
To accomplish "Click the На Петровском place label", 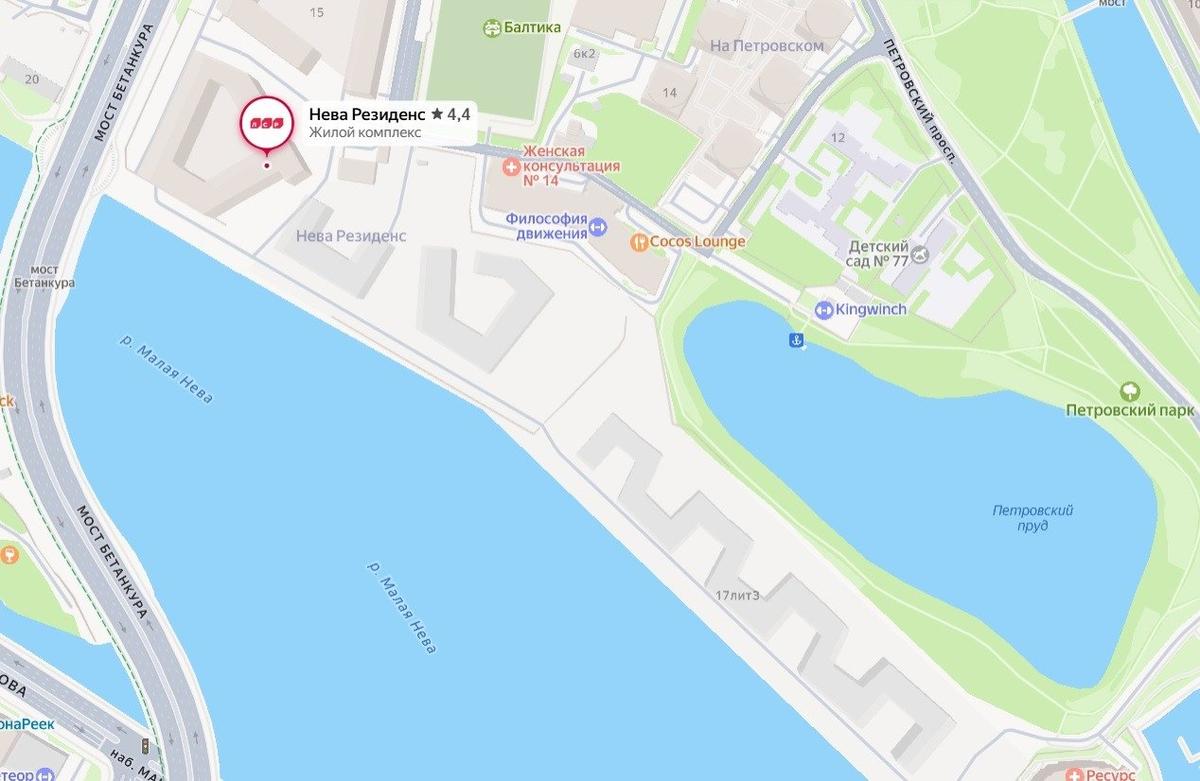I will coord(767,46).
